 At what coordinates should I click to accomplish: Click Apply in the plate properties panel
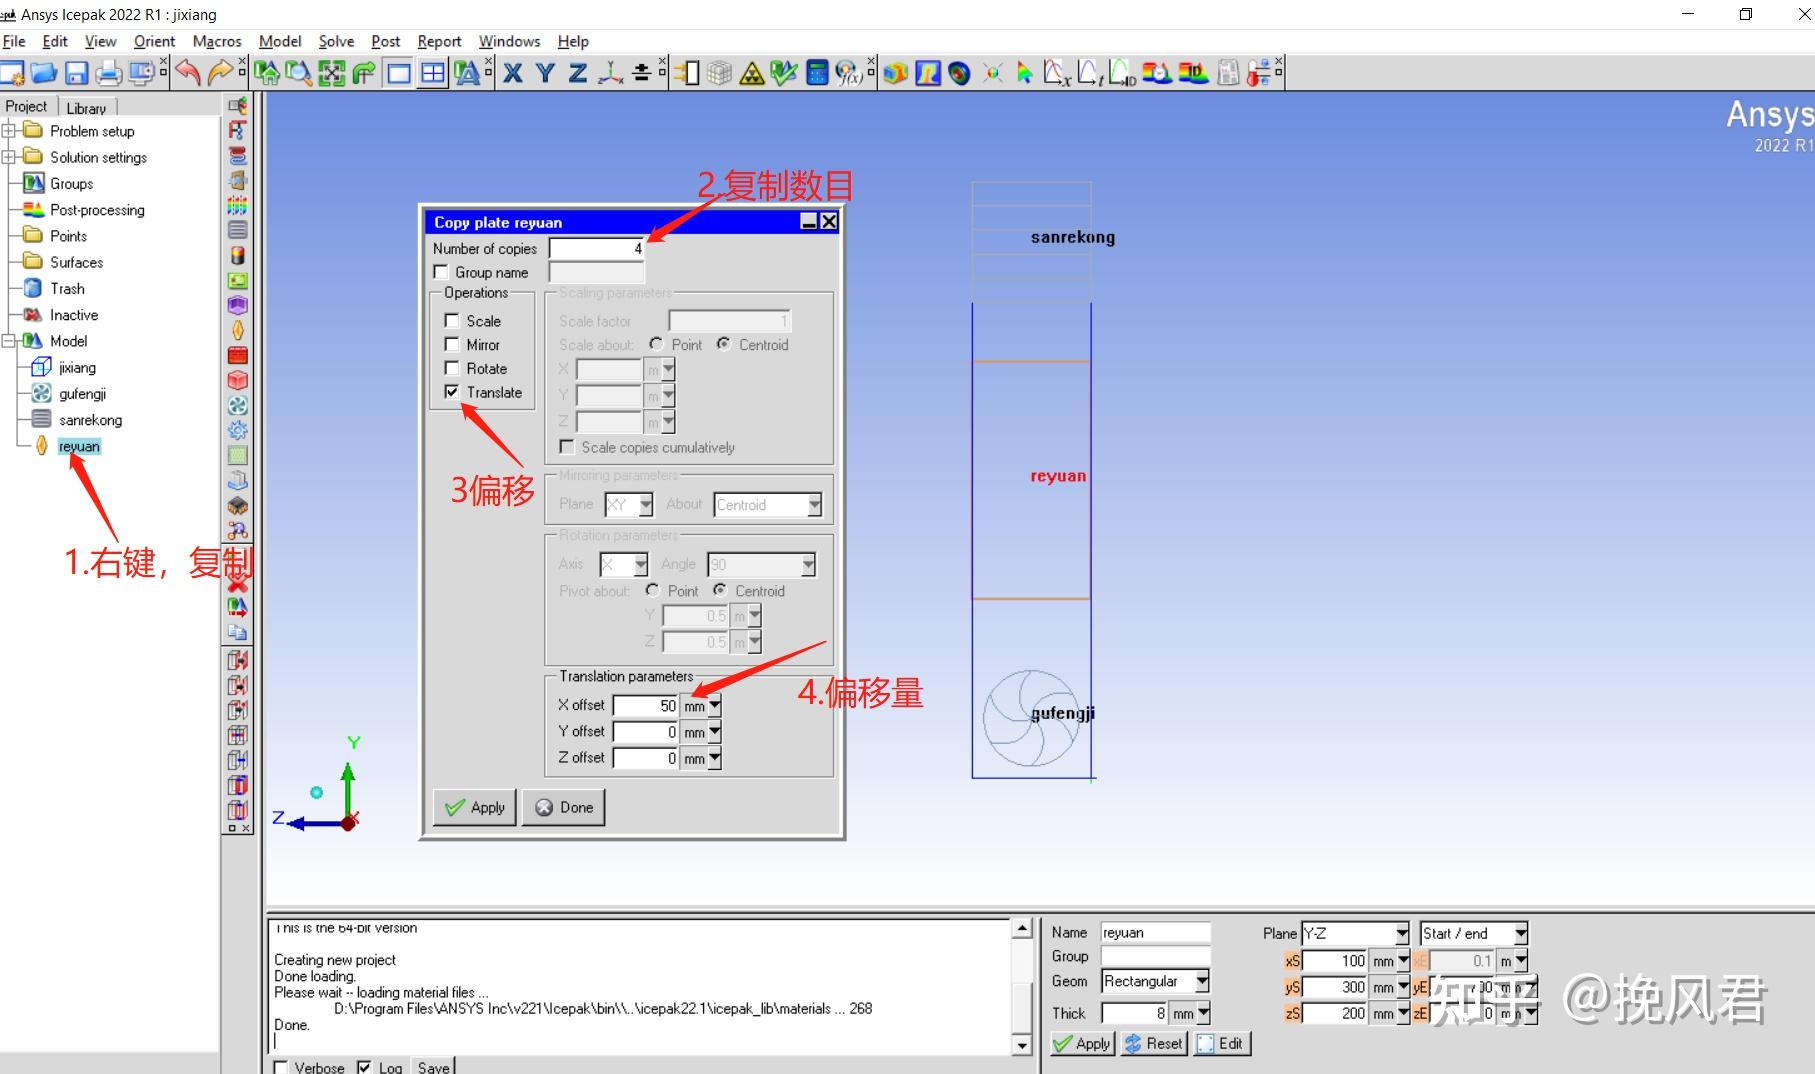pyautogui.click(x=1082, y=1043)
